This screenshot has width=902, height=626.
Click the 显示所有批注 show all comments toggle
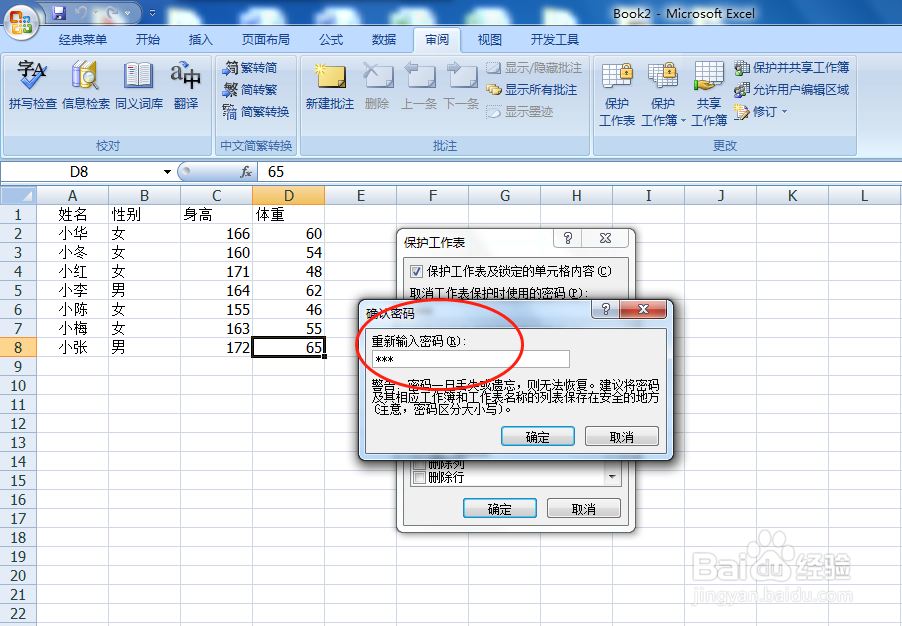point(541,89)
